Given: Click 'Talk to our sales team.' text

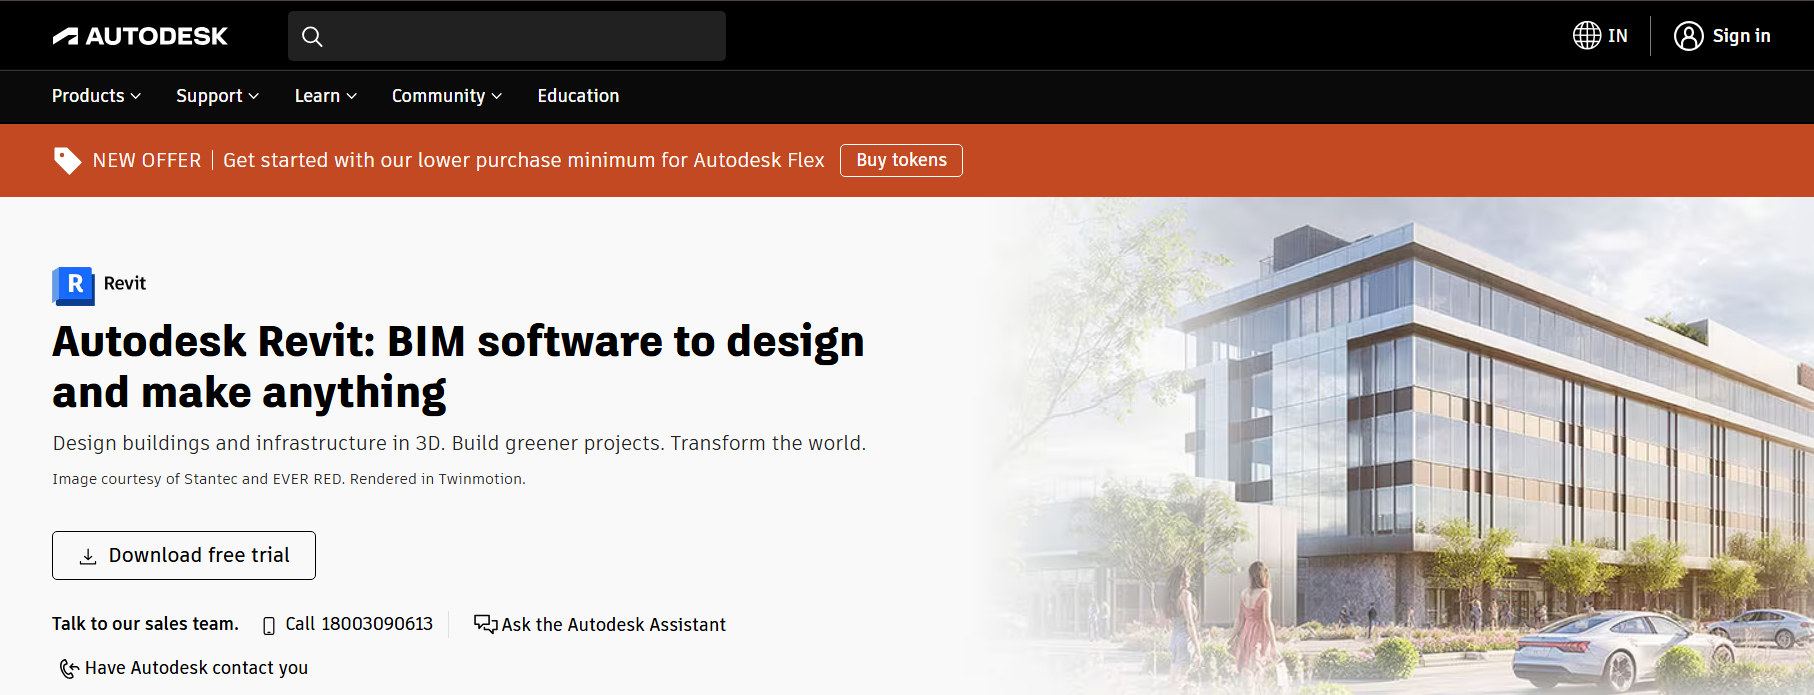Looking at the screenshot, I should [x=145, y=624].
